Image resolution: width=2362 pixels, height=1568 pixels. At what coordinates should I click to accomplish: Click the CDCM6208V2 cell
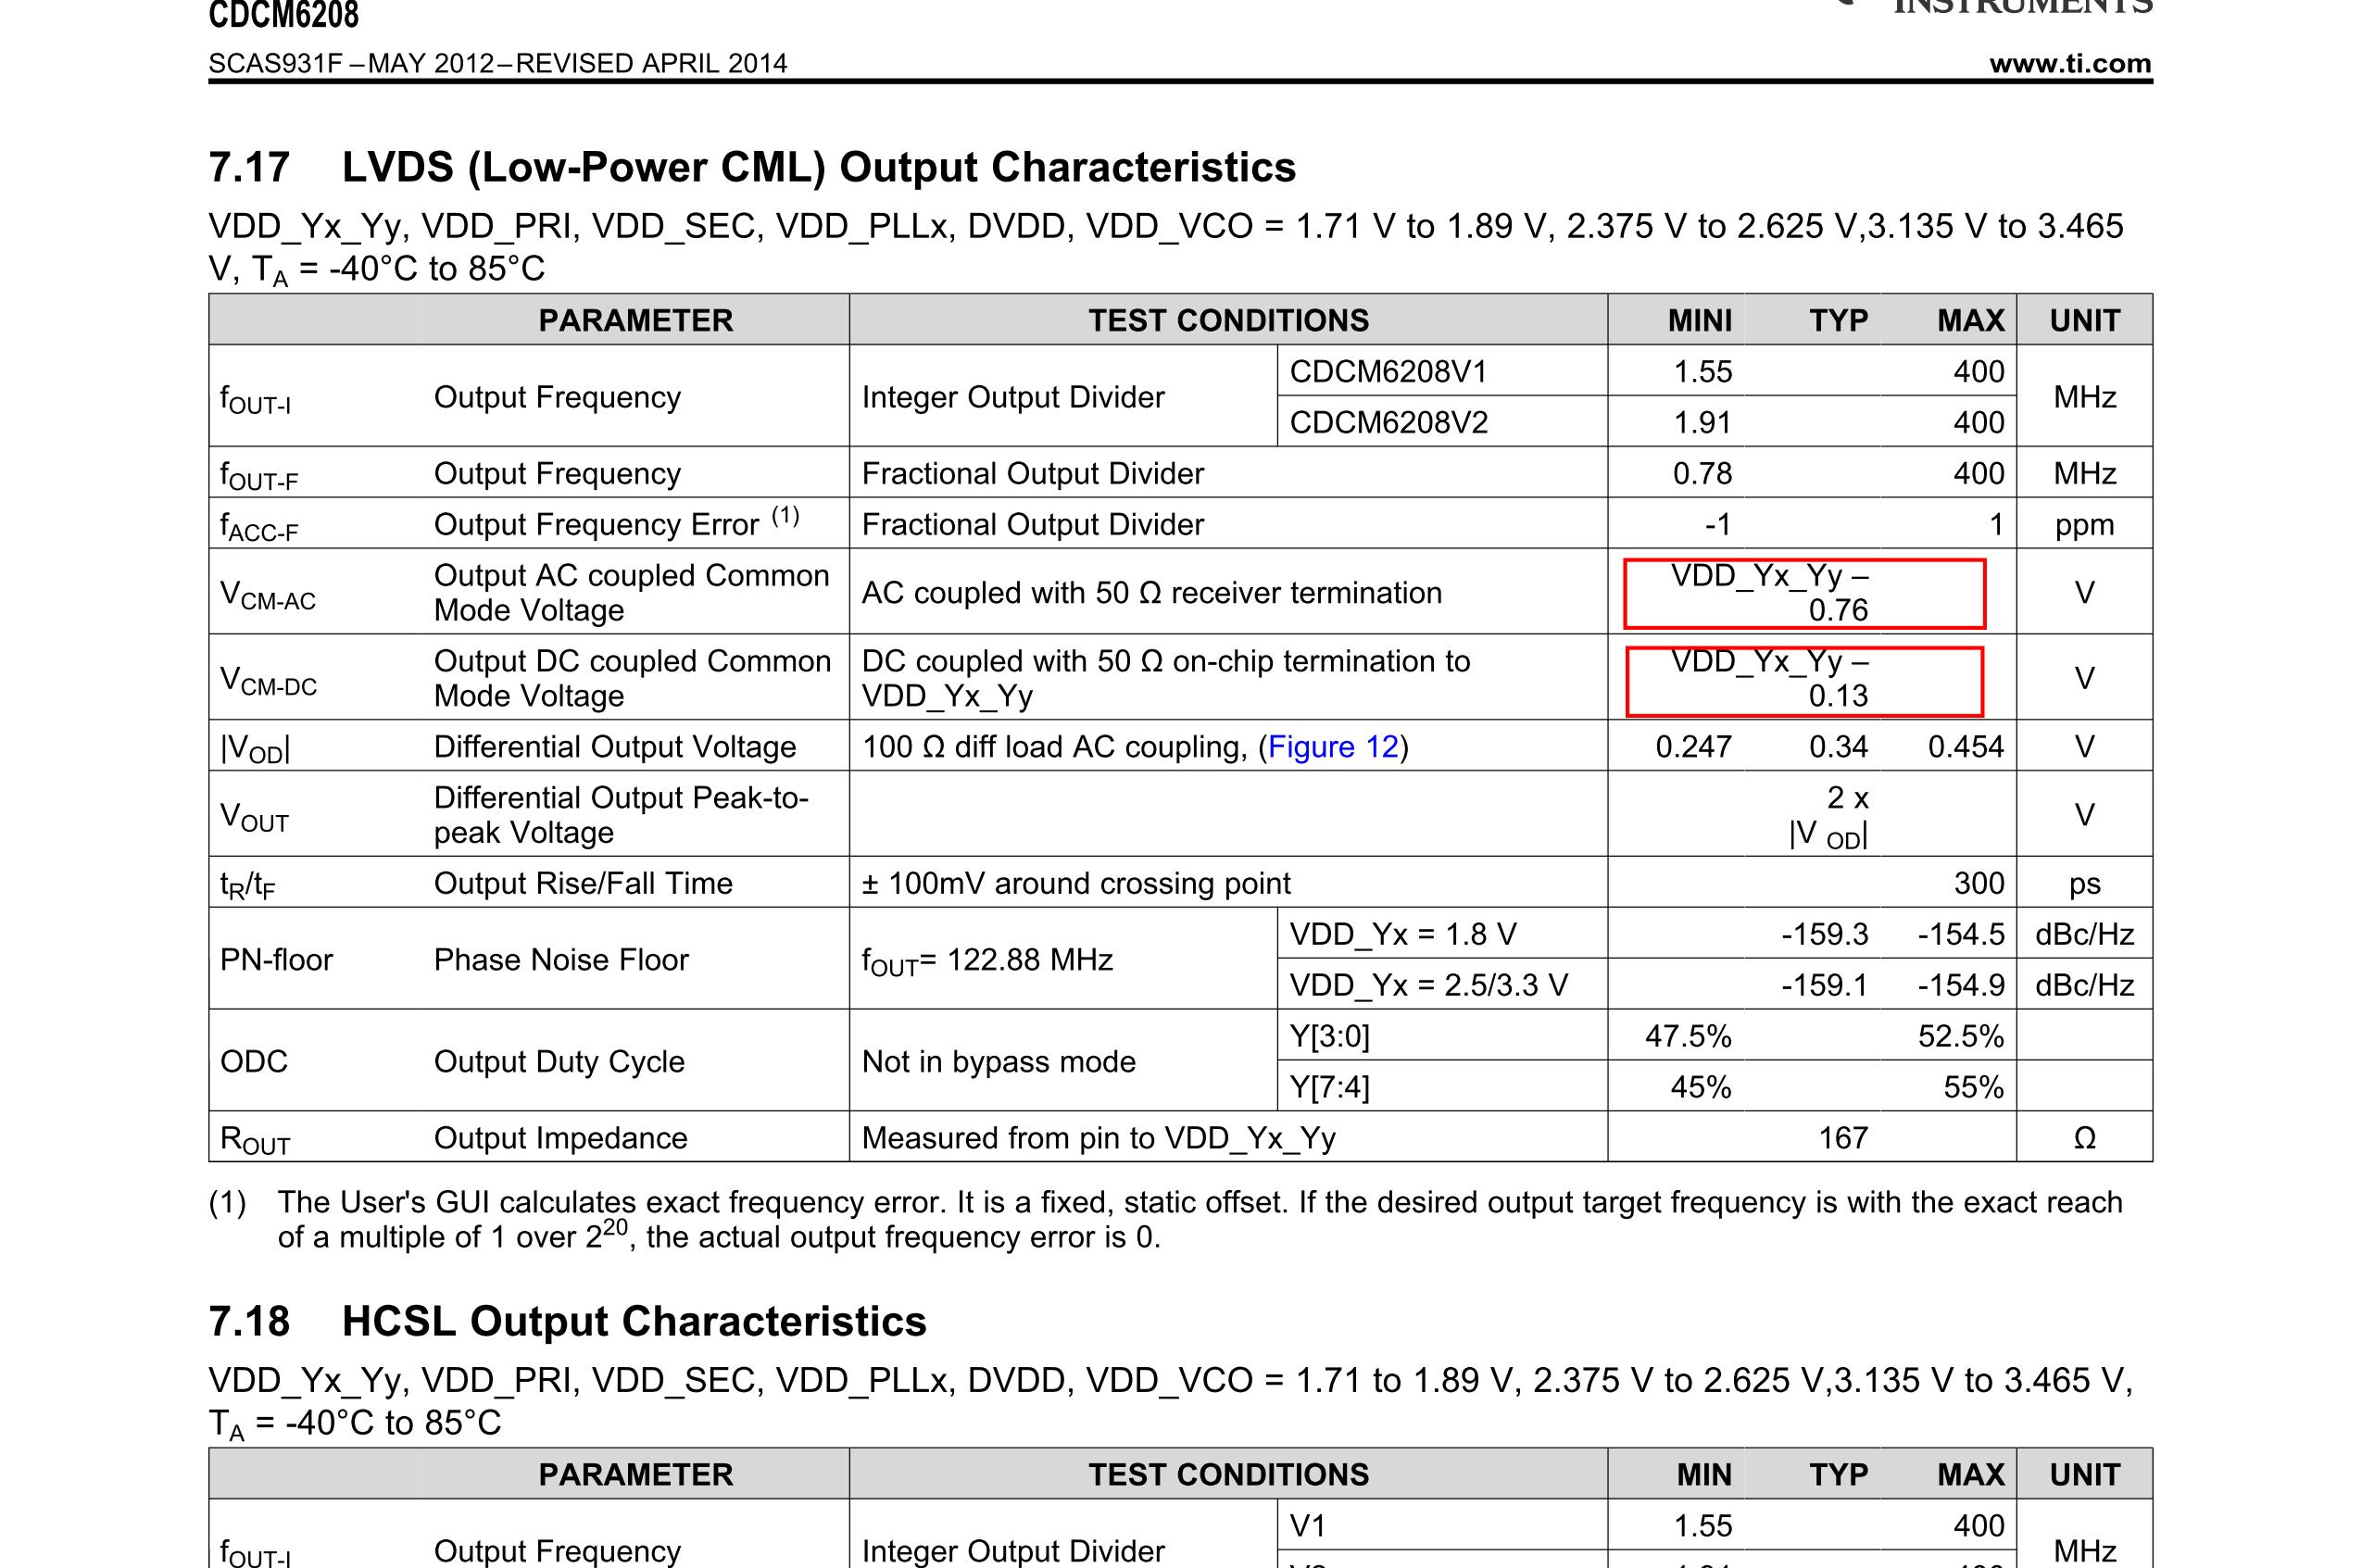1388,423
